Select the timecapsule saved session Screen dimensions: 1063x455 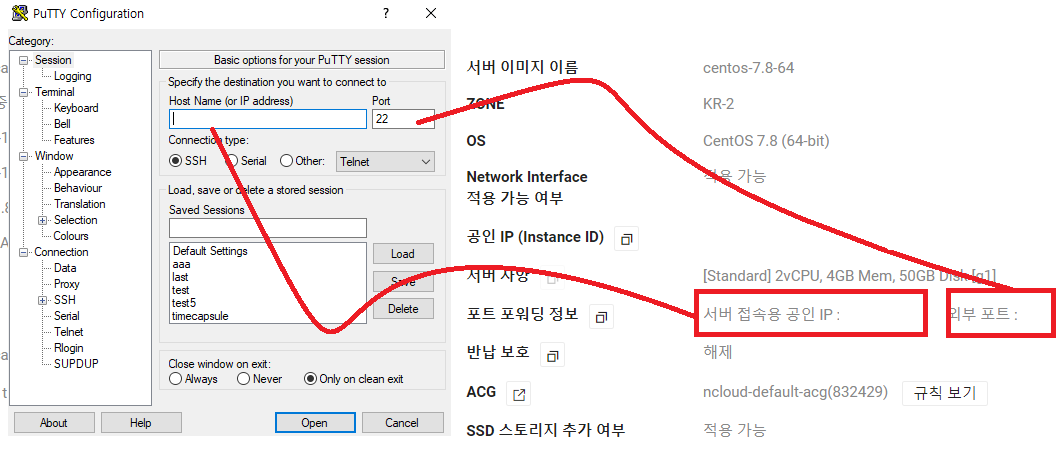pos(201,316)
